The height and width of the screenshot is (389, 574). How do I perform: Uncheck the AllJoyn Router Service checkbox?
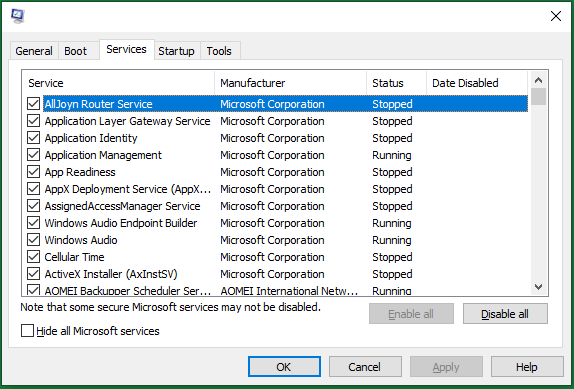pos(33,104)
